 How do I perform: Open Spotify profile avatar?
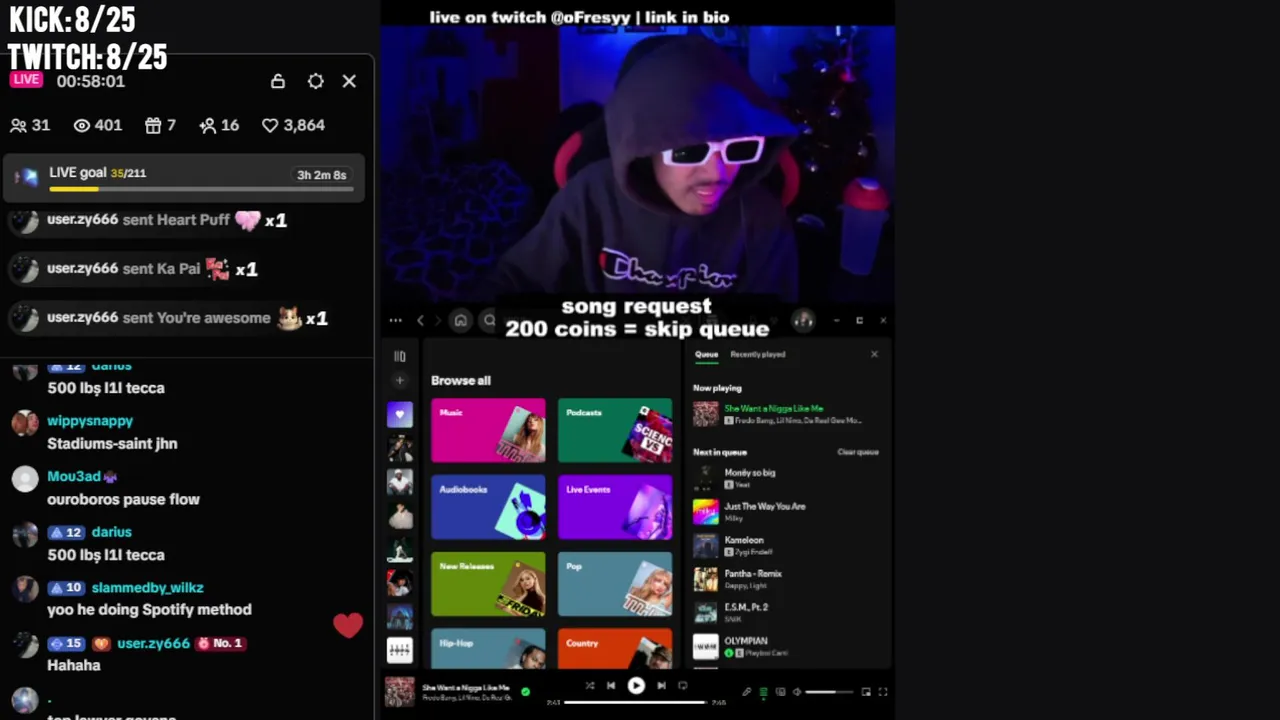coord(803,320)
